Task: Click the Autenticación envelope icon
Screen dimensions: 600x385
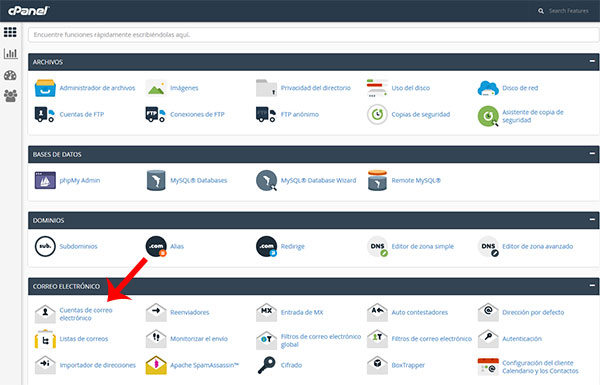Action: 488,339
